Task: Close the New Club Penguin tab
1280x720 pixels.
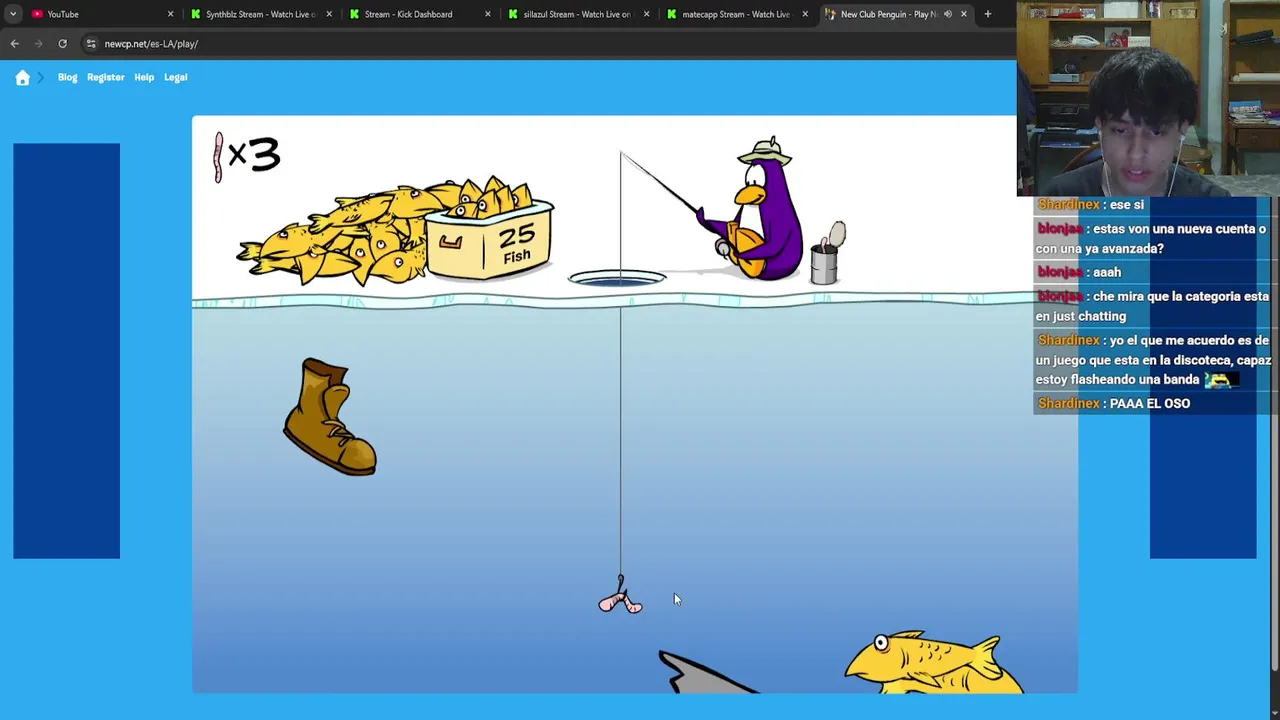Action: point(963,14)
